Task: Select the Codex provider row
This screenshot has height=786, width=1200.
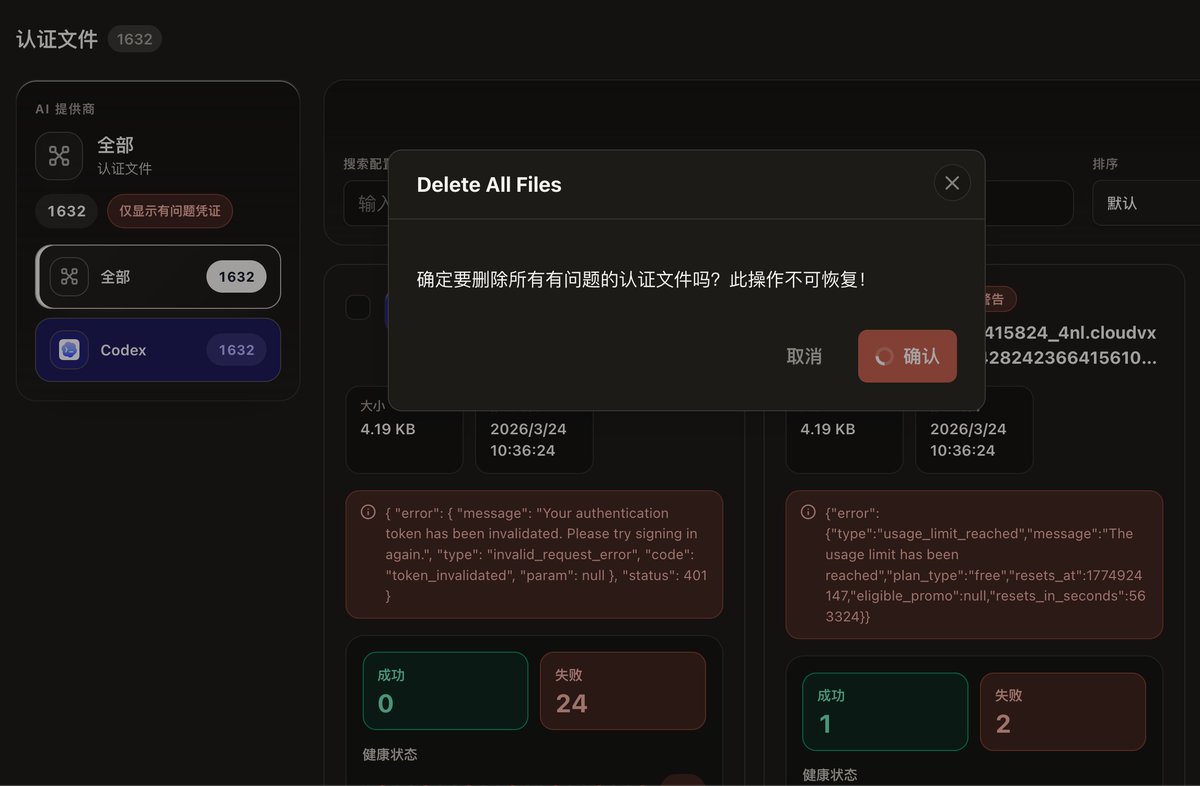Action: coord(158,350)
